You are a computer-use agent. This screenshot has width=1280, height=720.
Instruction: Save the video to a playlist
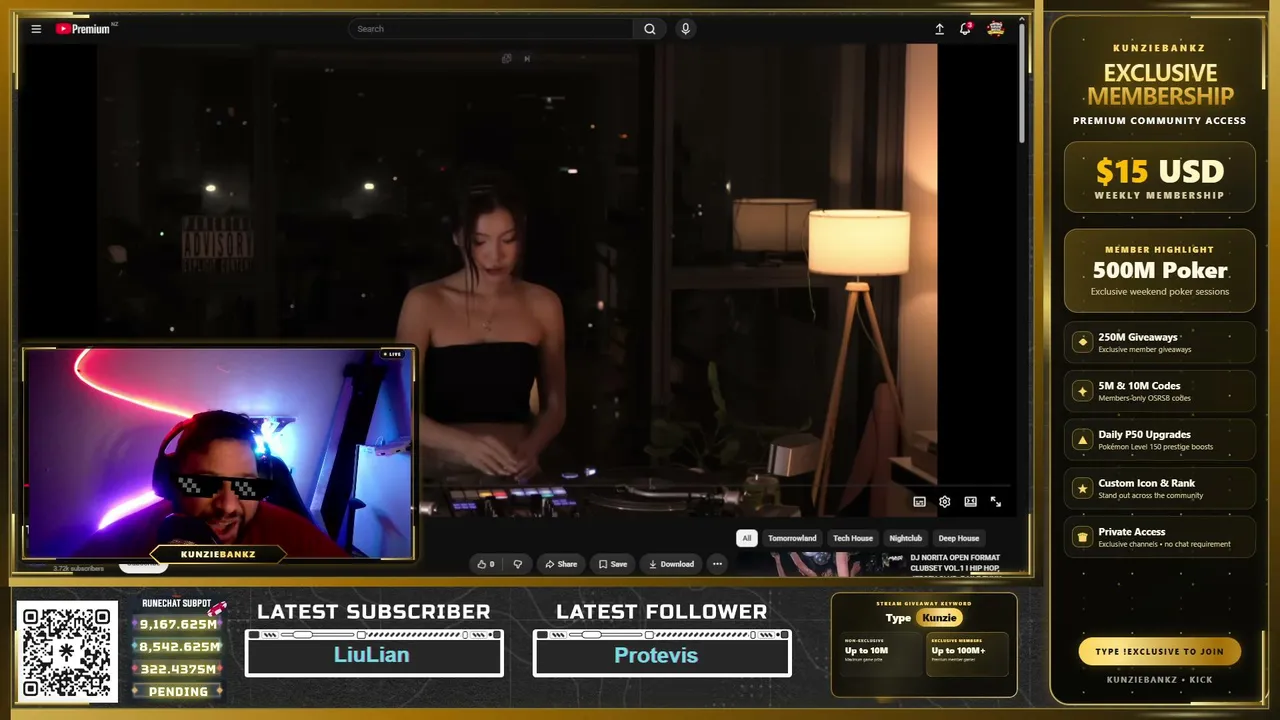pyautogui.click(x=613, y=564)
